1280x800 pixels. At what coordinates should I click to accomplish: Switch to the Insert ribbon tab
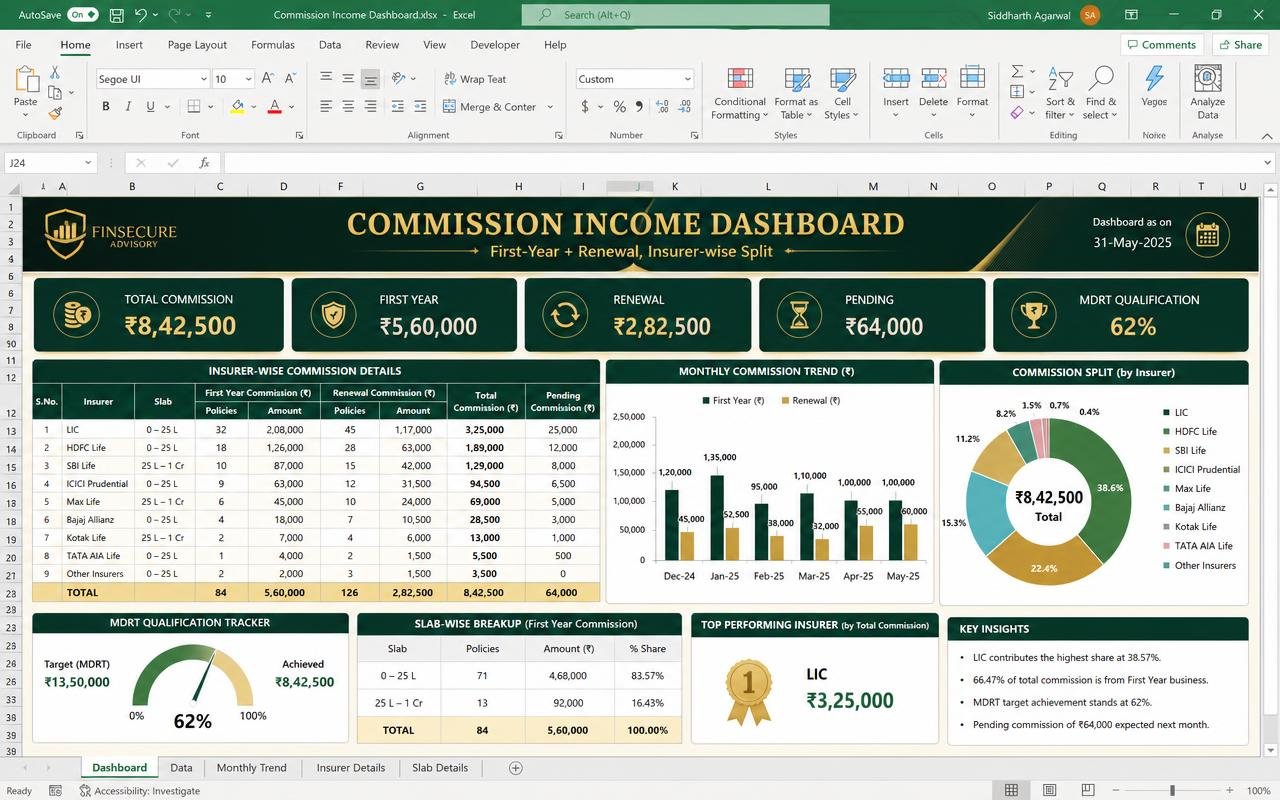click(x=129, y=45)
